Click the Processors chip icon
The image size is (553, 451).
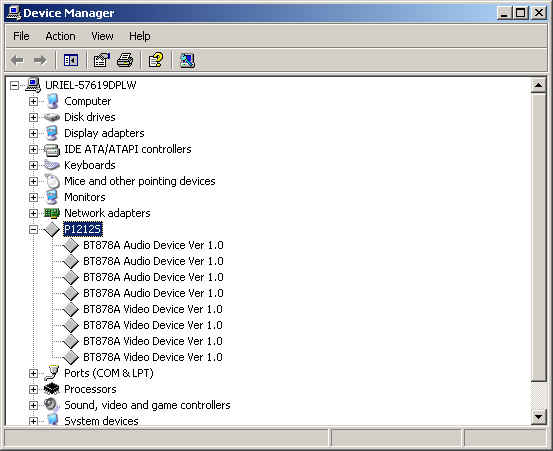coord(52,389)
